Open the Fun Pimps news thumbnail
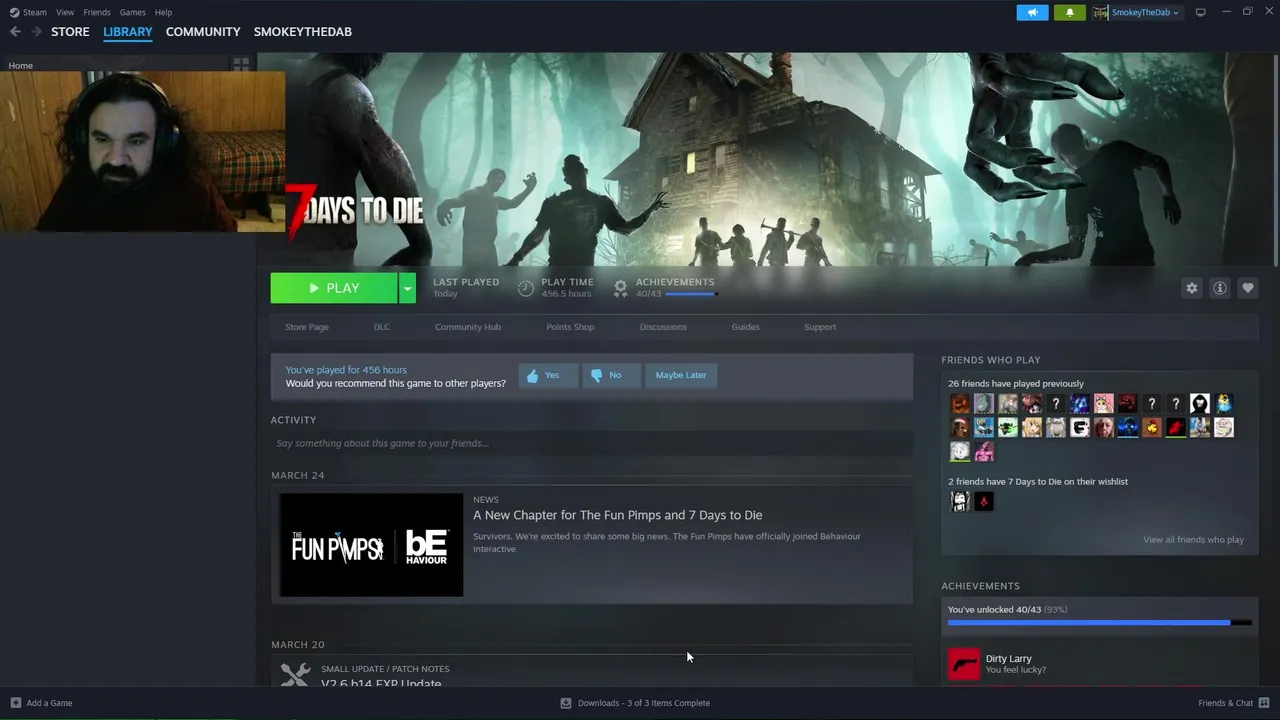 tap(371, 545)
